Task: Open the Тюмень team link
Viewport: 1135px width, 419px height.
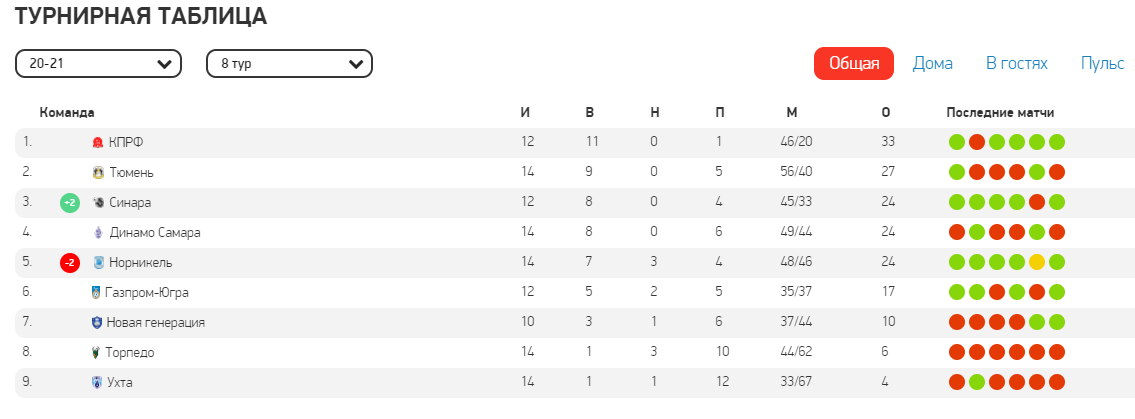Action: click(x=130, y=172)
